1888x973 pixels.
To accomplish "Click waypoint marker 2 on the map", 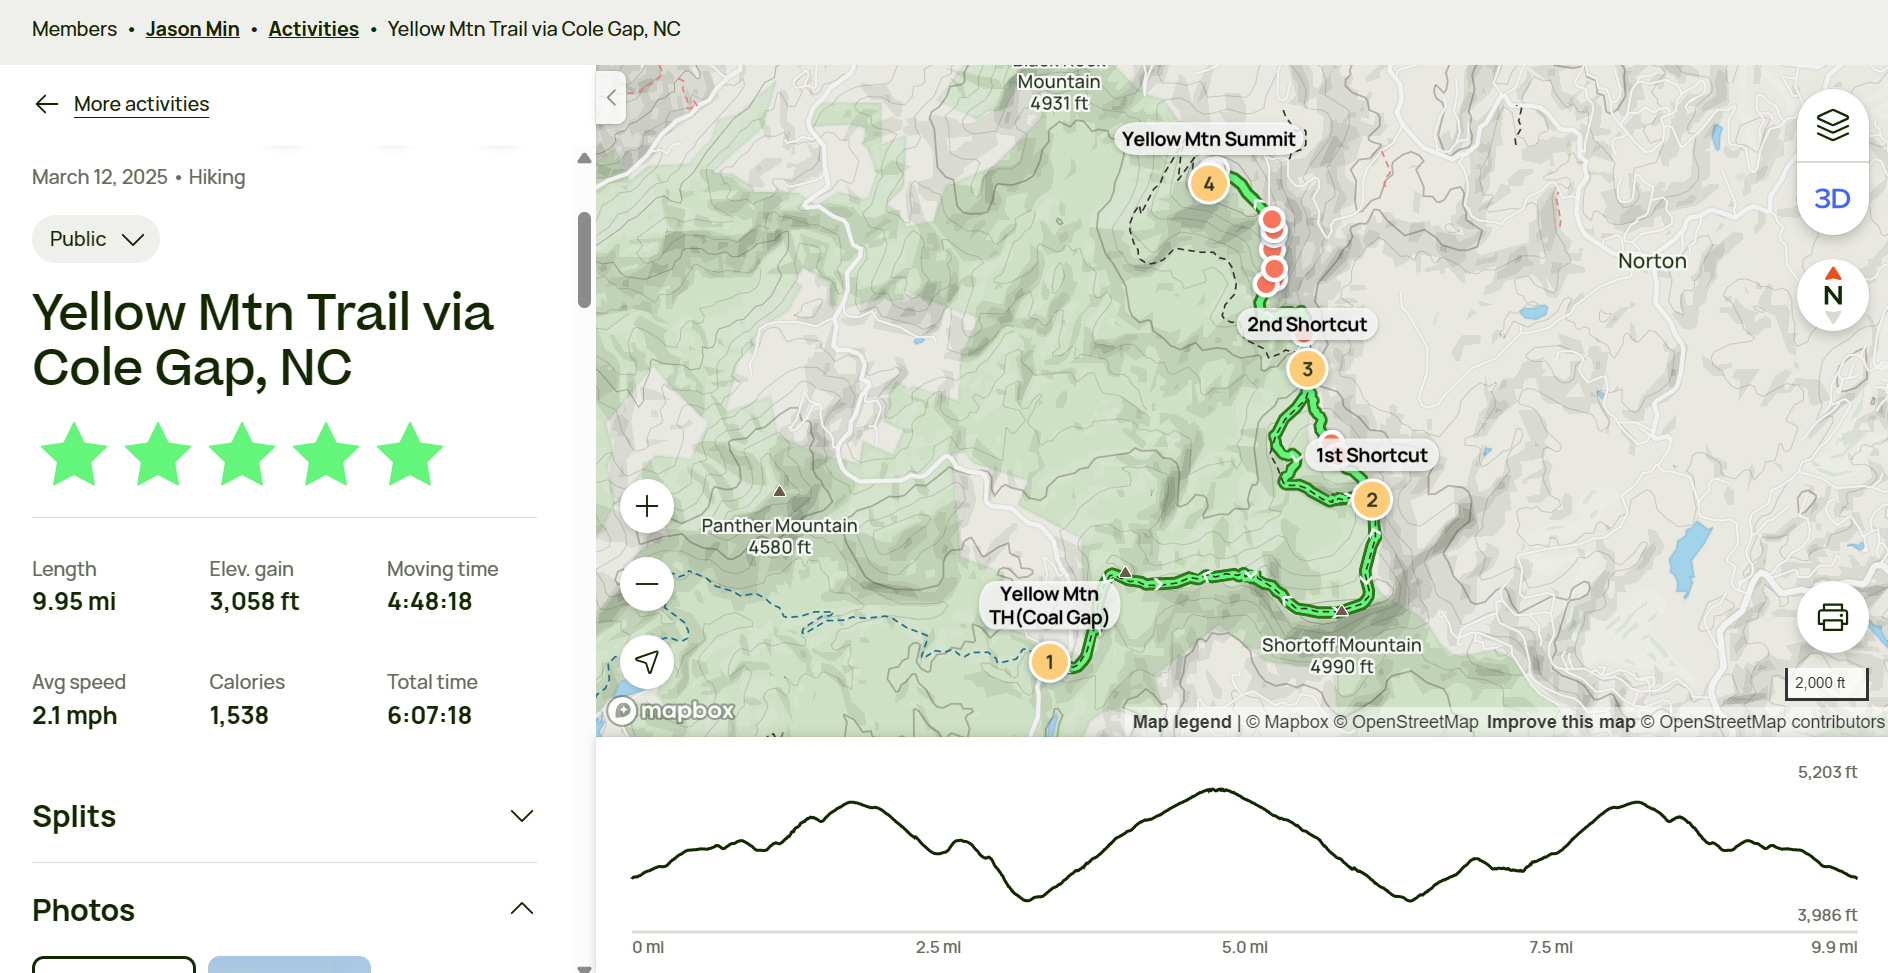I will (1372, 500).
